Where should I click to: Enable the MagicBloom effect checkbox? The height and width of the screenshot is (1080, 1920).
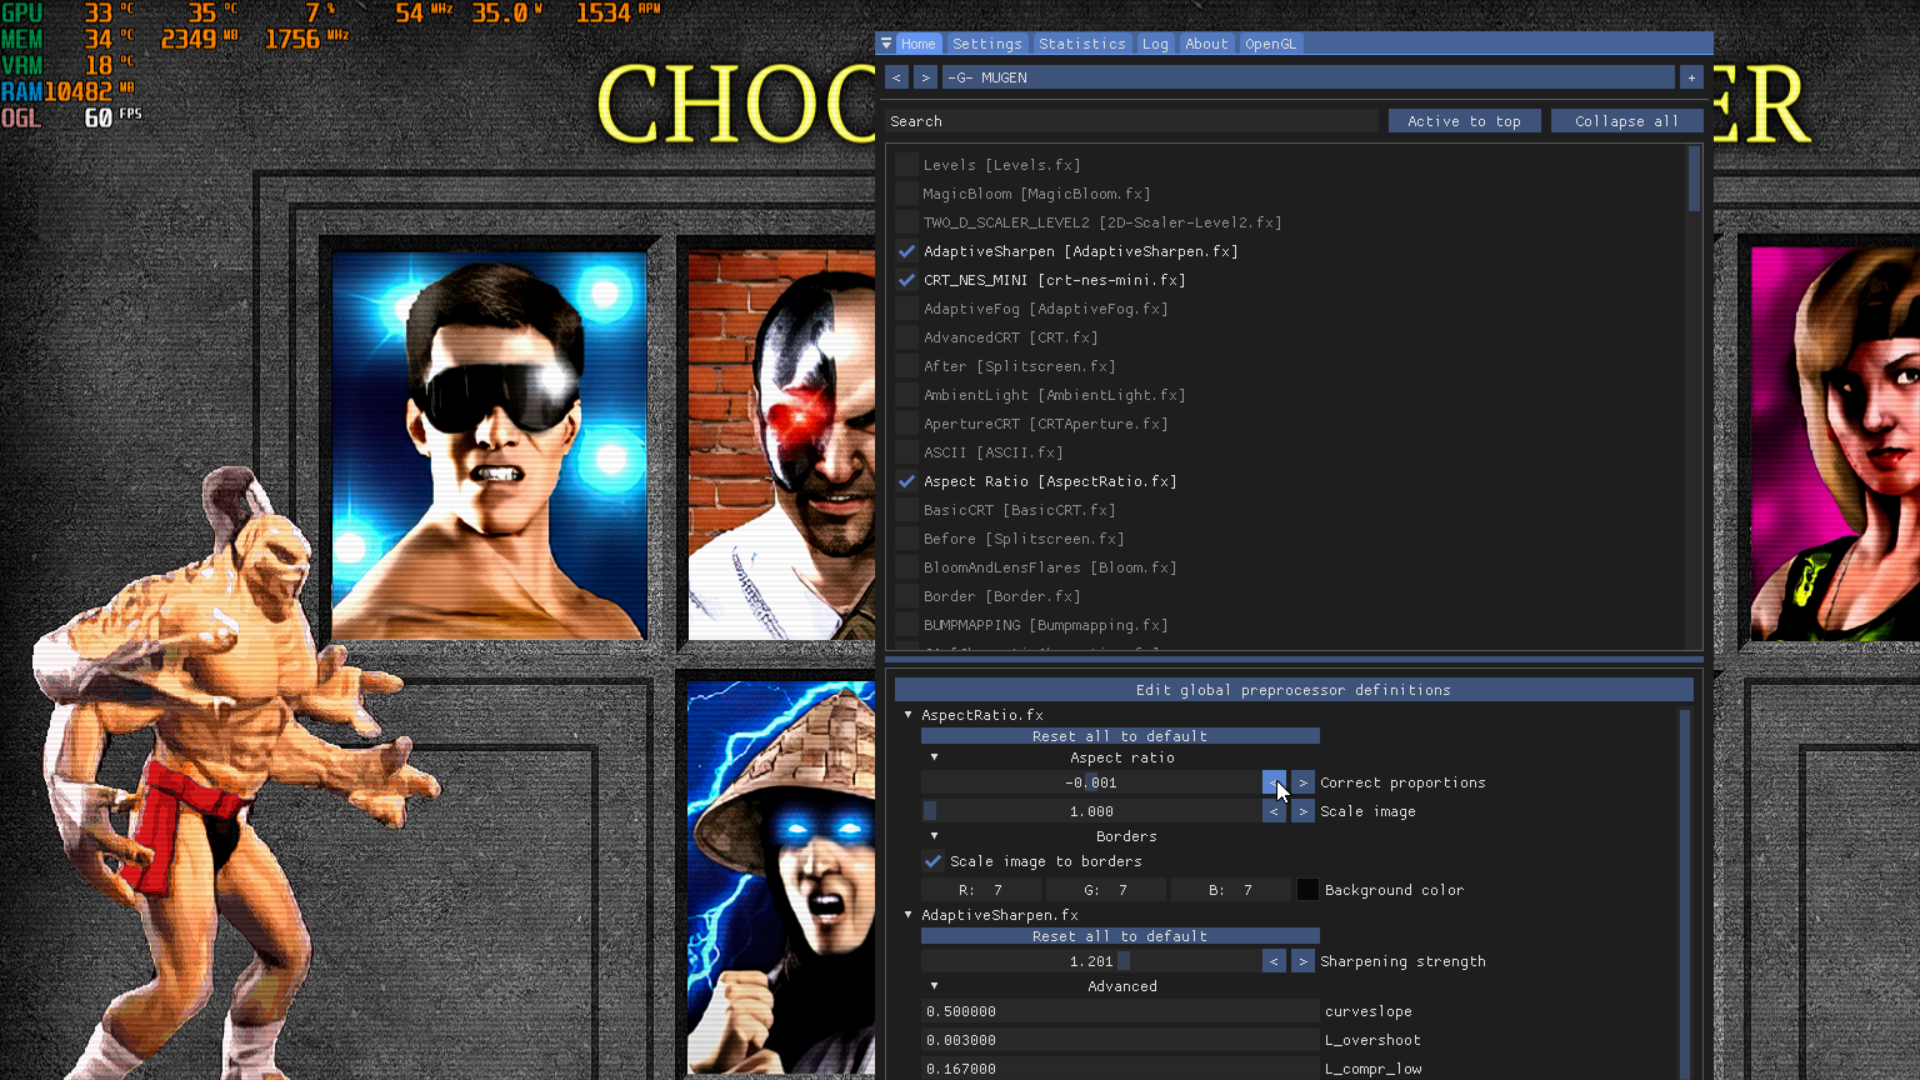906,194
